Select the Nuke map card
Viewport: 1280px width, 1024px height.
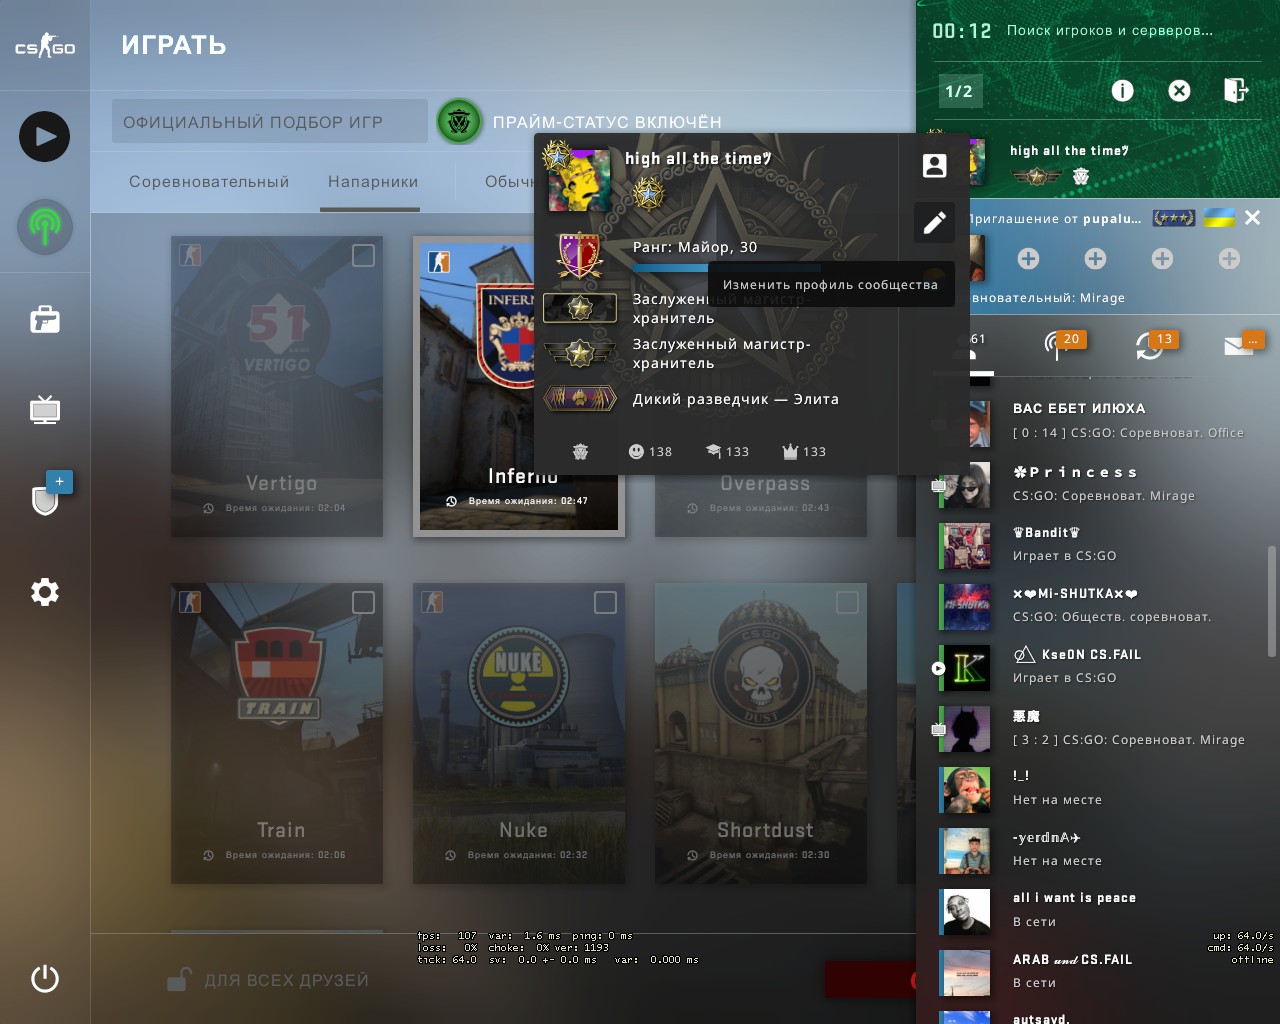click(519, 733)
